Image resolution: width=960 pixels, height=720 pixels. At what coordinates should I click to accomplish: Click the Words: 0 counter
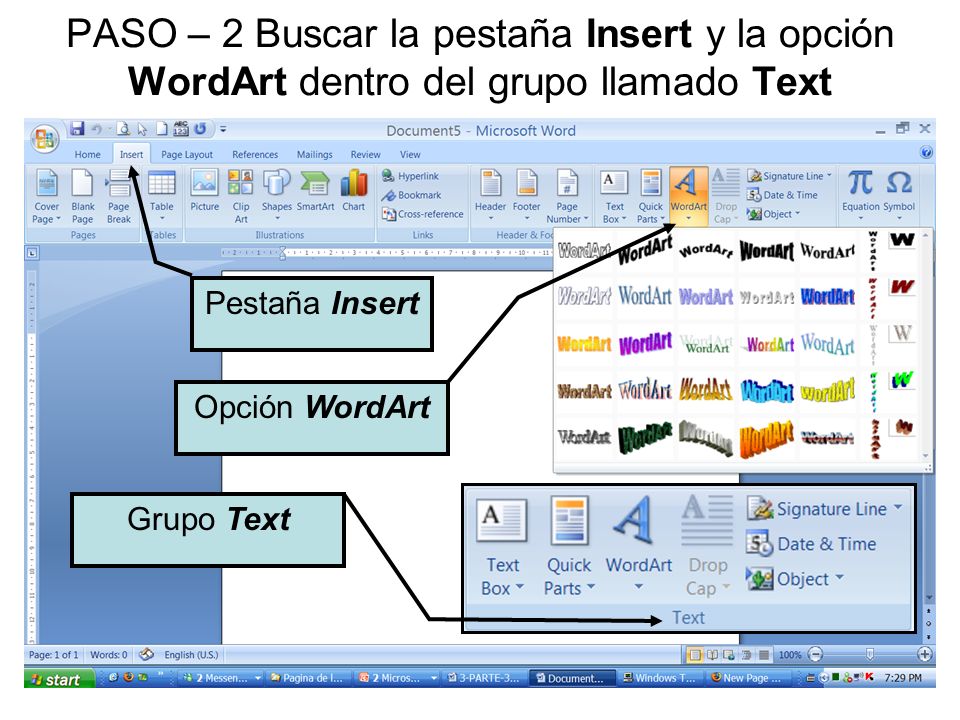point(109,654)
